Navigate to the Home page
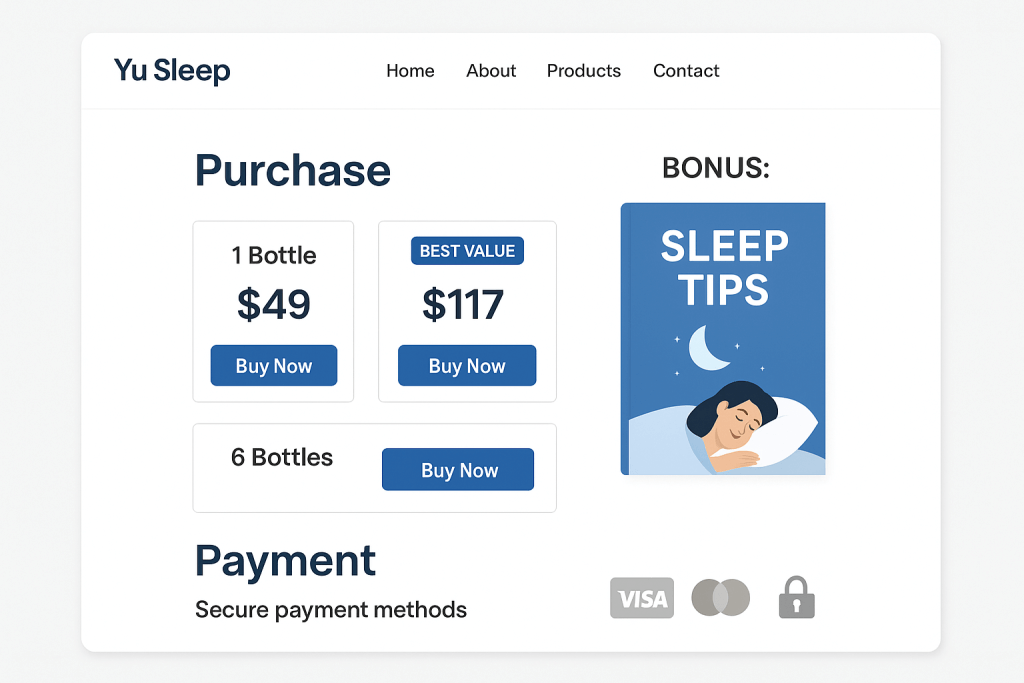The image size is (1024, 683). click(410, 71)
